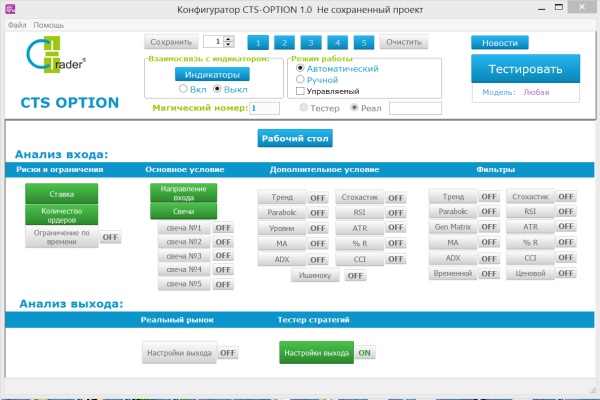Open the Направление входа settings
600x400 pixels.
(x=184, y=193)
